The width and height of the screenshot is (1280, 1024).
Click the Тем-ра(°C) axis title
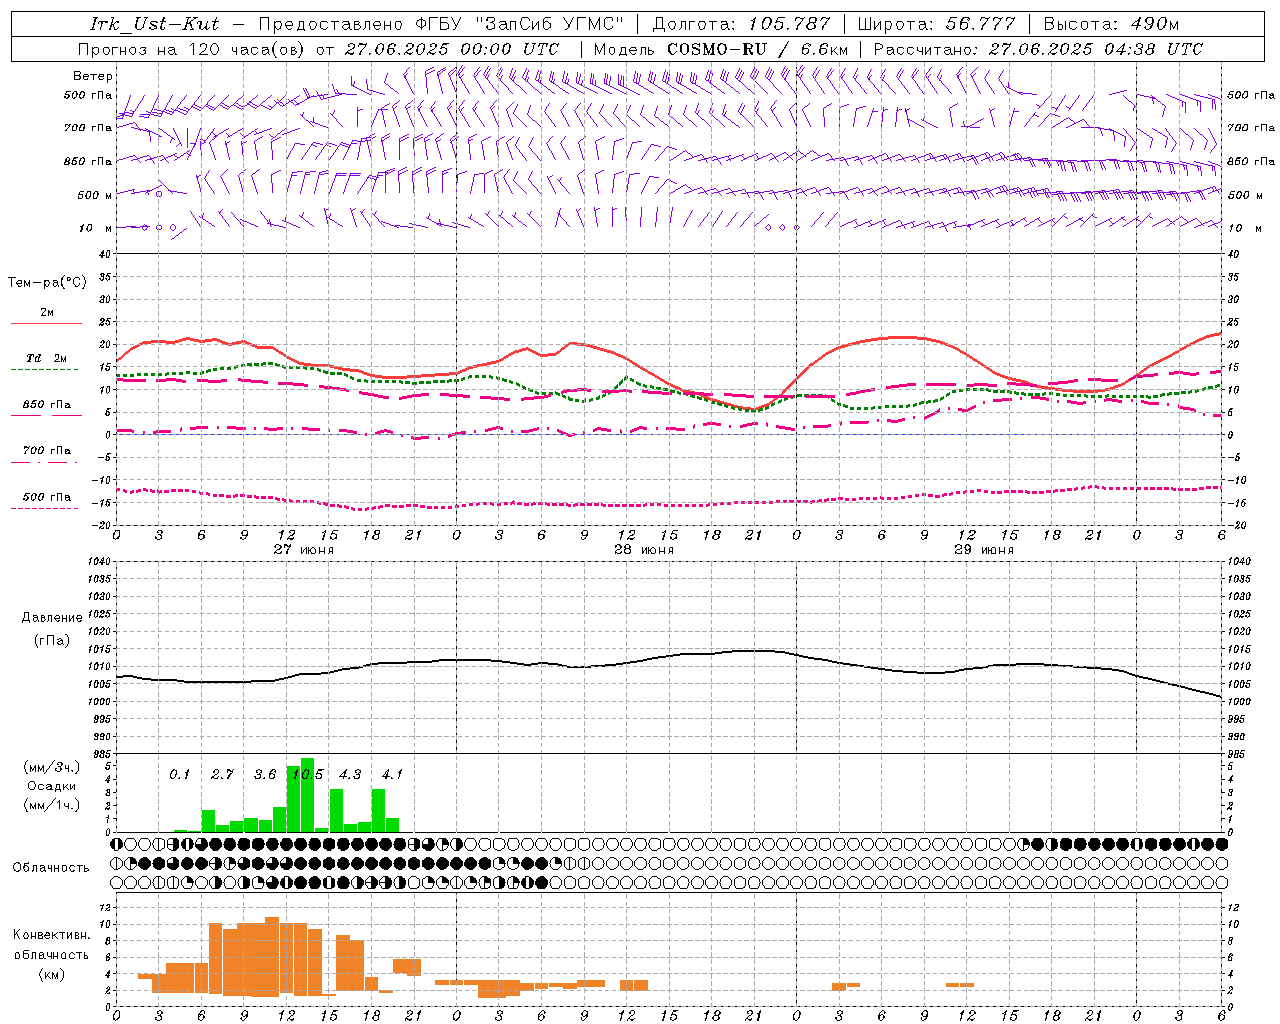click(x=47, y=283)
